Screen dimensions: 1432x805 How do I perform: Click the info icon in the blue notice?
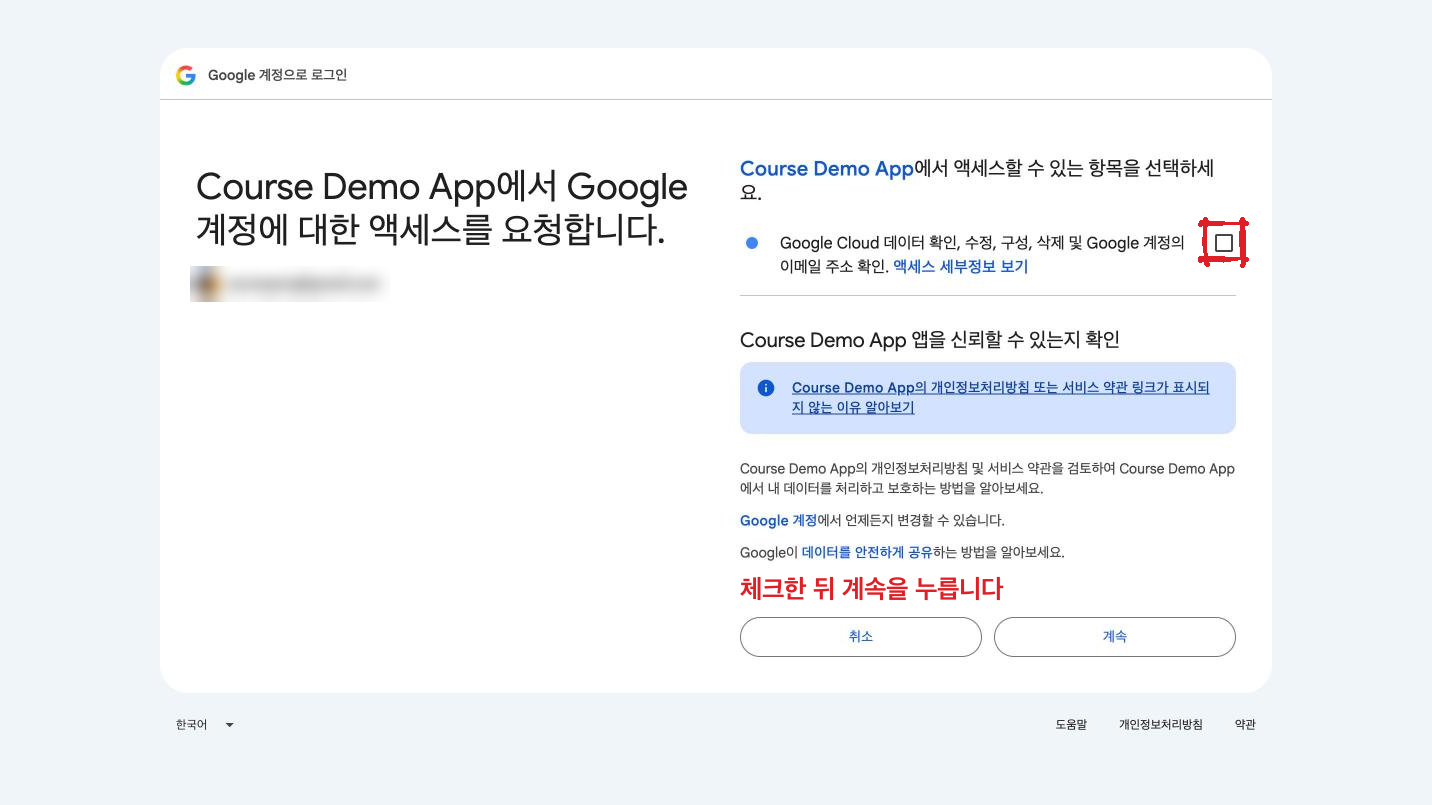click(766, 388)
